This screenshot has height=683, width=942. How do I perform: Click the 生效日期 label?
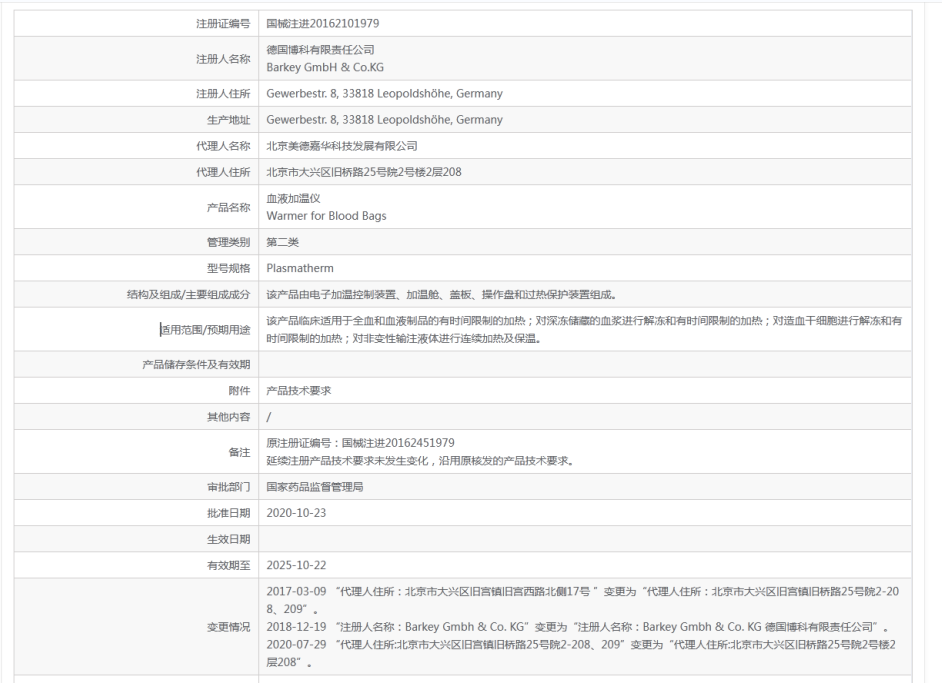228,539
